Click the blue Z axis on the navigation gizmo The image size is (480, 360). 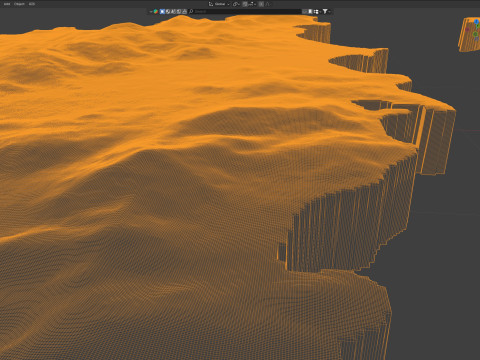coord(476,21)
